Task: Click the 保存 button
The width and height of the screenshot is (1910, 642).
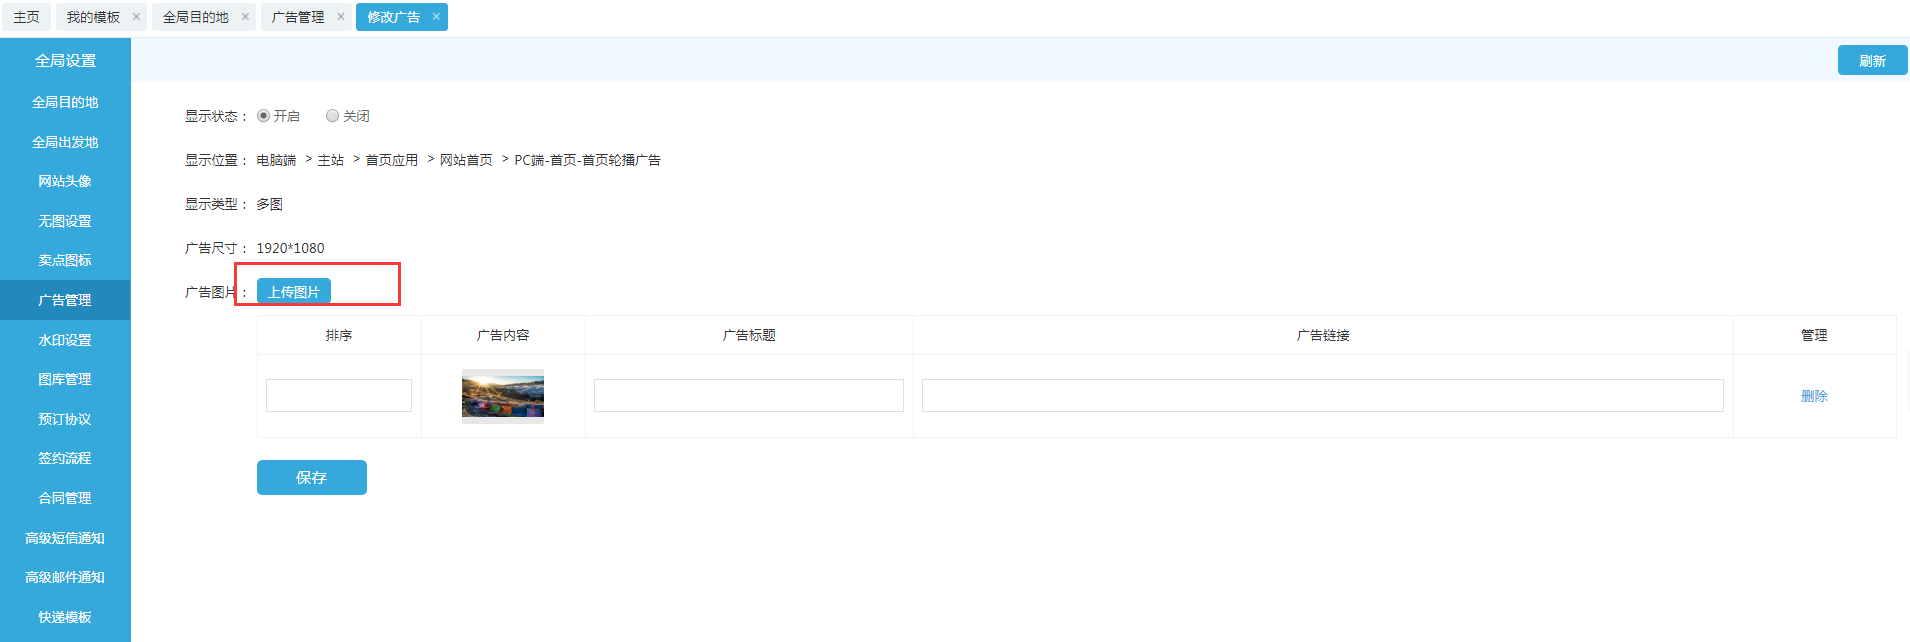Action: [311, 477]
